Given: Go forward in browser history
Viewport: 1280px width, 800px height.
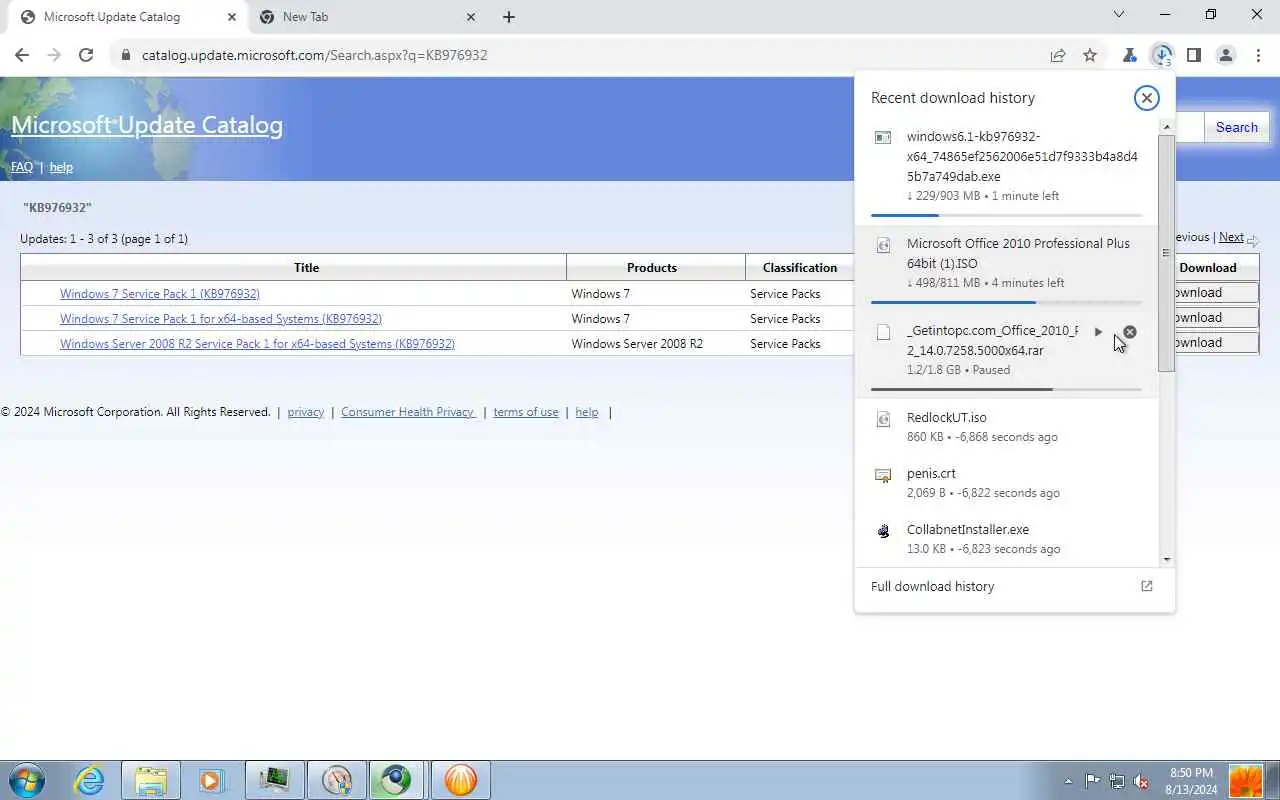Looking at the screenshot, I should tap(54, 55).
